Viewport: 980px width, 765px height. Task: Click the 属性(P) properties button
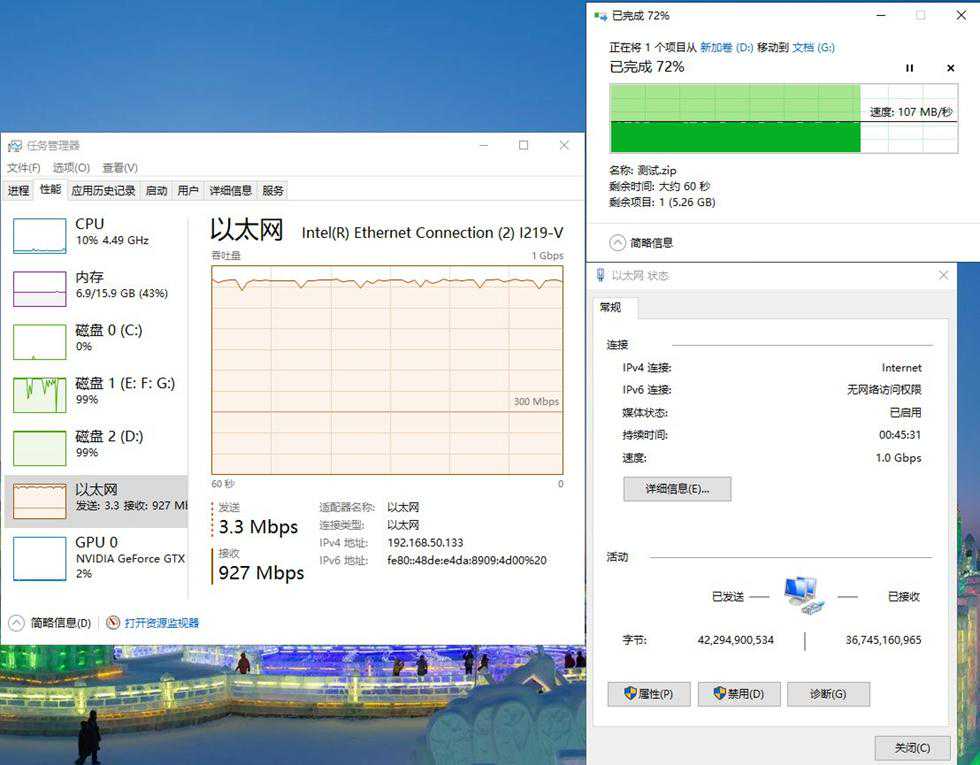648,694
